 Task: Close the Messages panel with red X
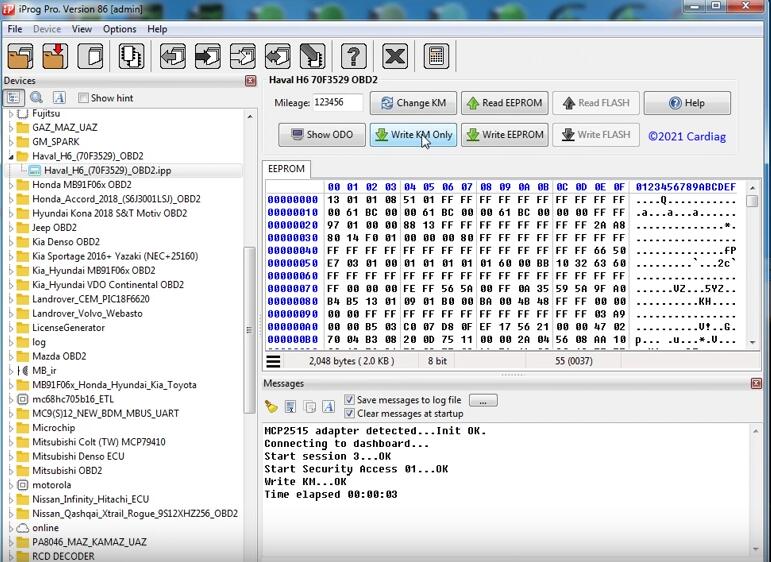(756, 384)
